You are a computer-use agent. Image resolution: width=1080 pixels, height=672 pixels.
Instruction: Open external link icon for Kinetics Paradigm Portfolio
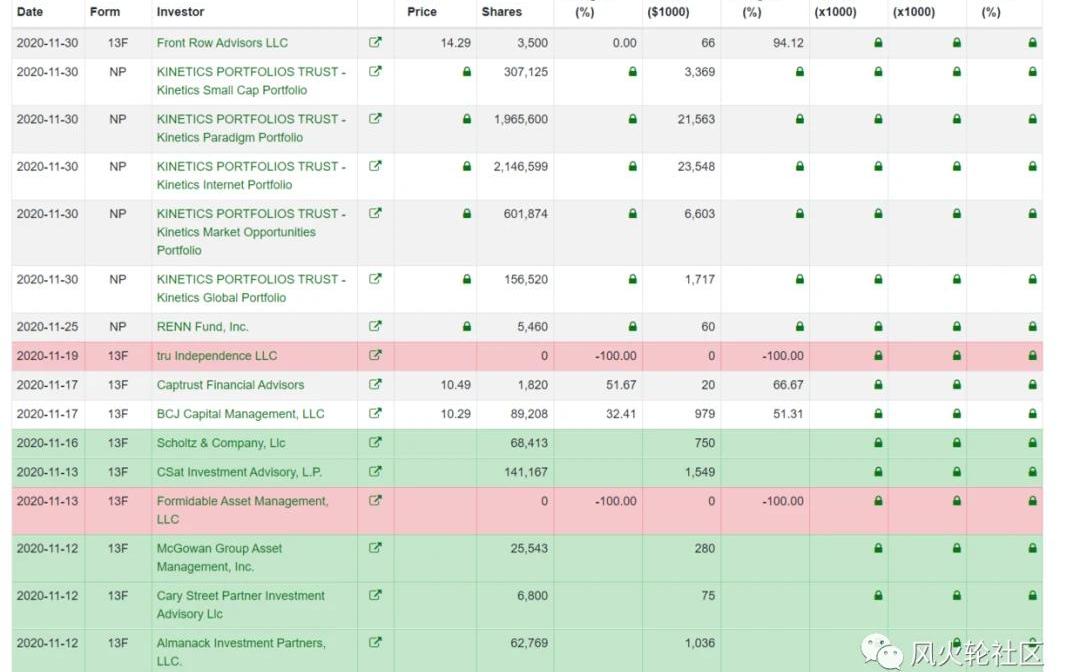click(x=375, y=118)
